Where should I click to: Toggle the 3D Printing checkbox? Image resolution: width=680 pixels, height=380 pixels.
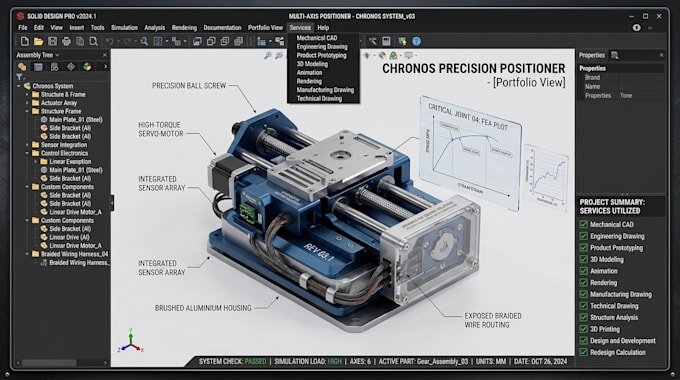coord(583,329)
